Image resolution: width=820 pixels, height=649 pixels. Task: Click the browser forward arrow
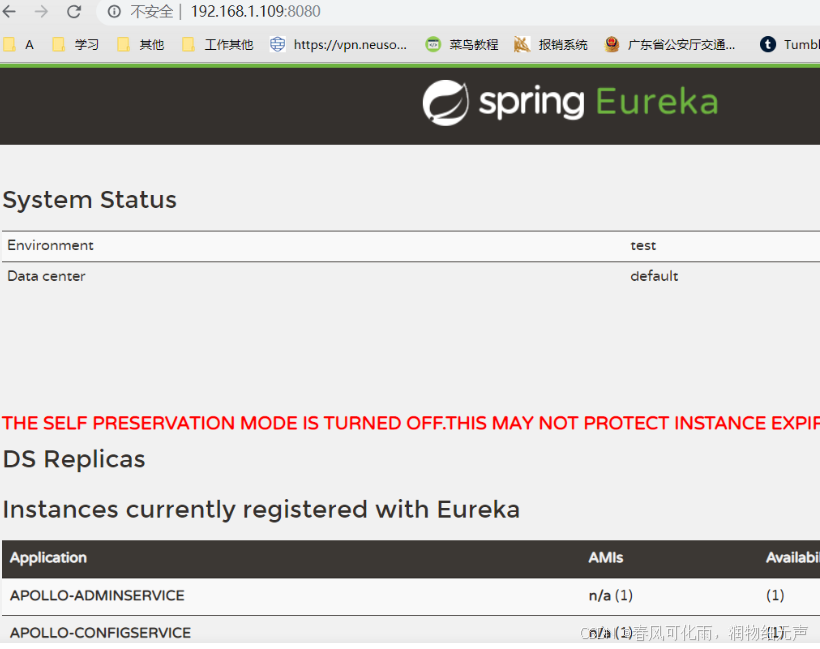41,12
